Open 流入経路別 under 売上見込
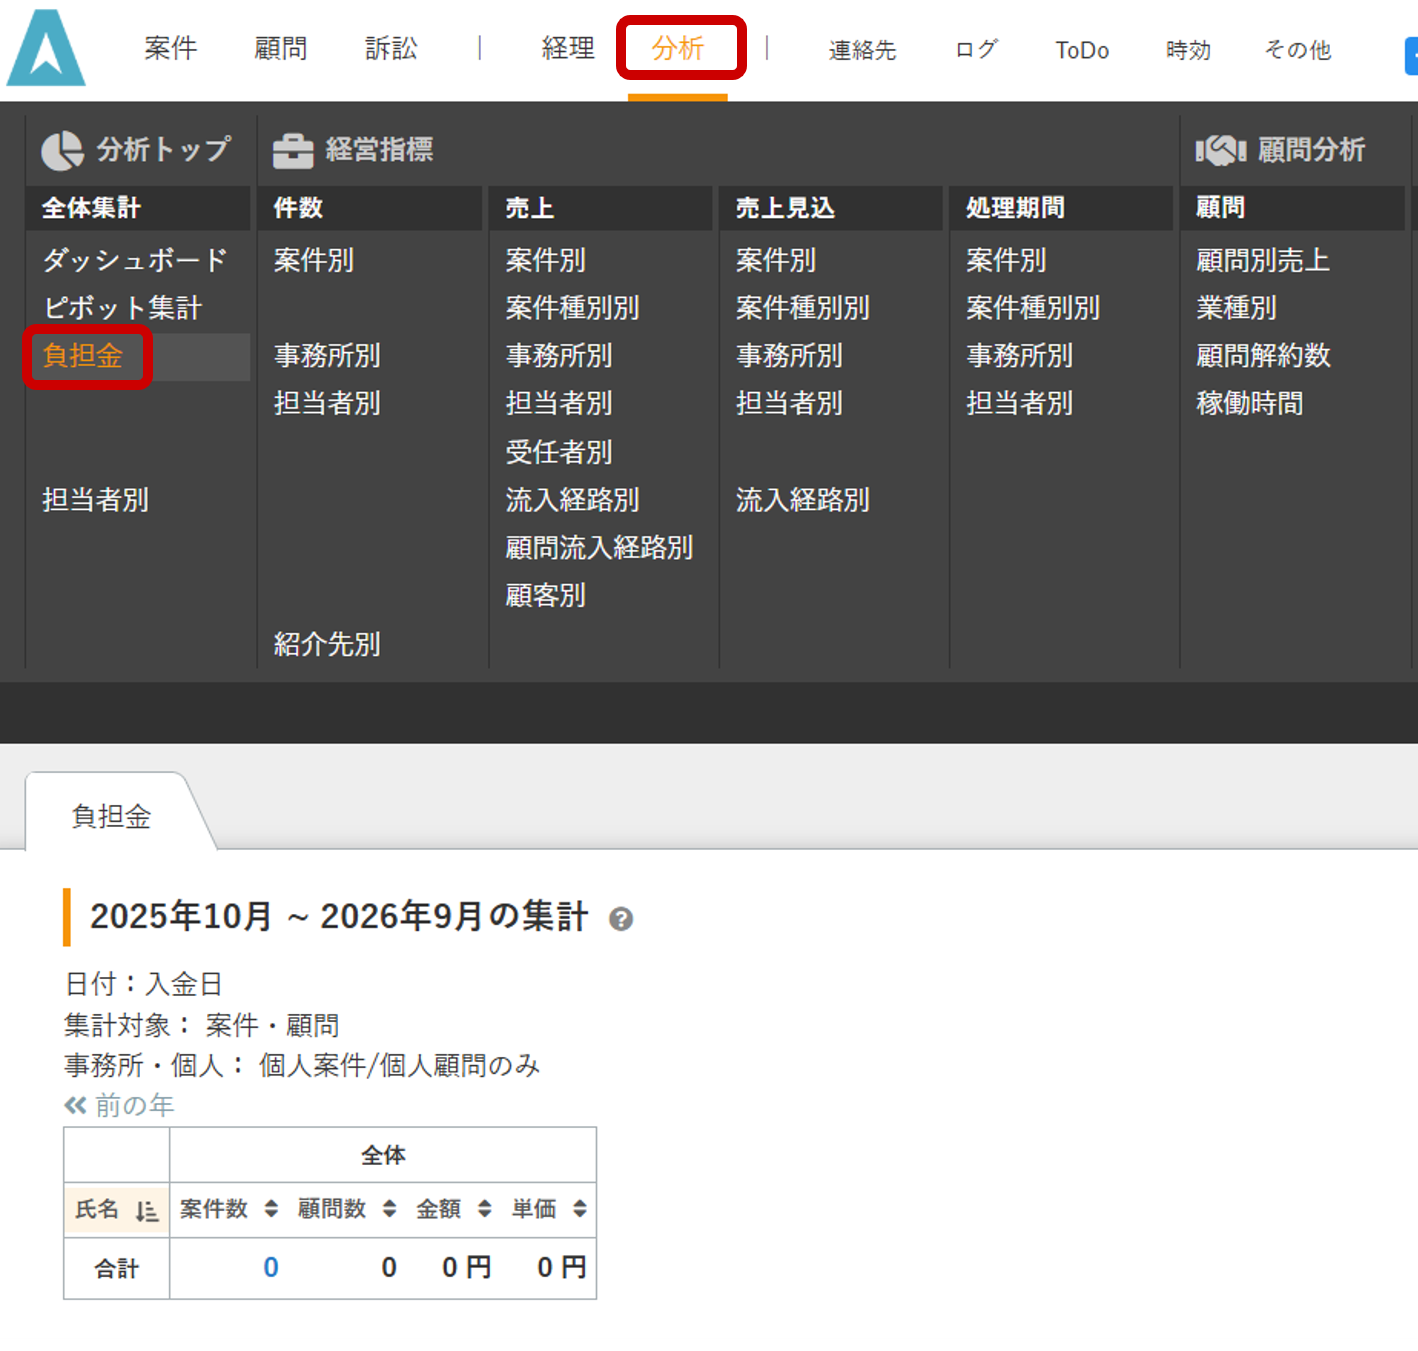The image size is (1418, 1351). (803, 500)
